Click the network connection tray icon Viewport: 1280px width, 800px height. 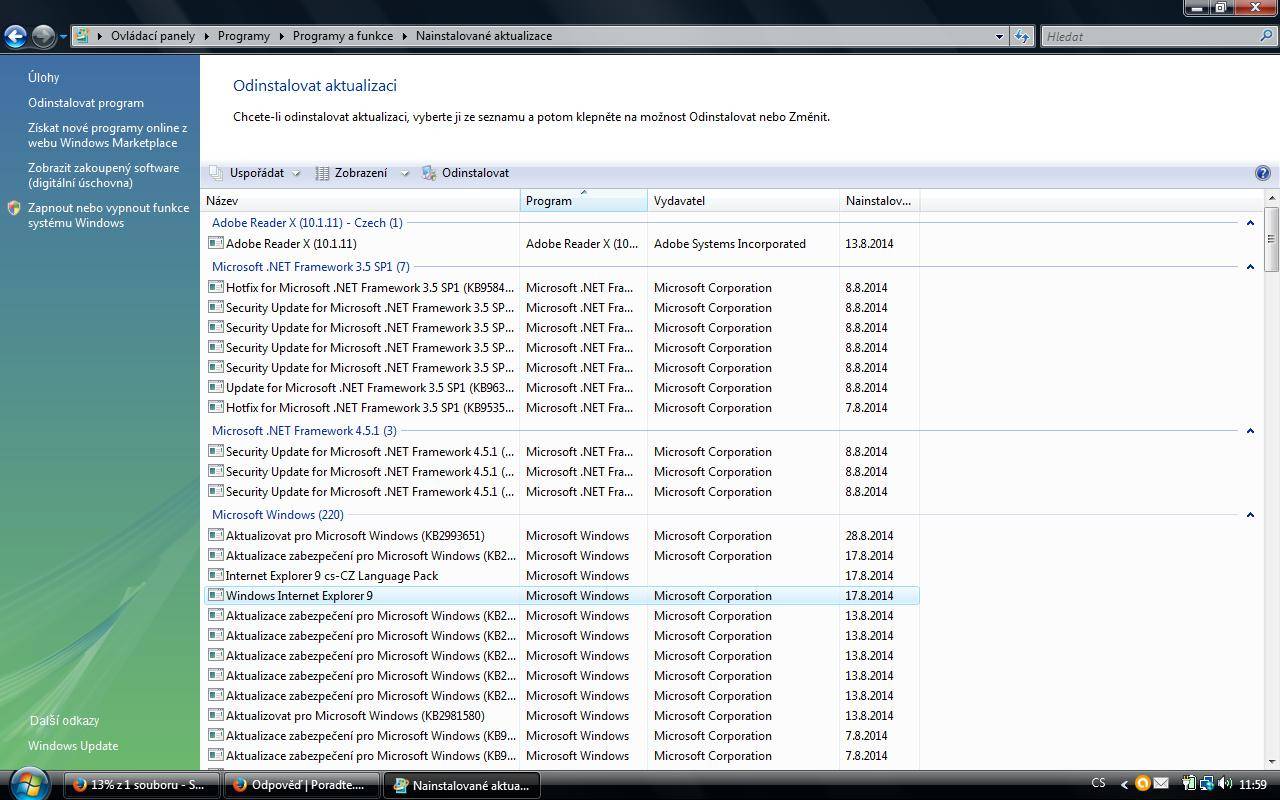[x=1206, y=784]
